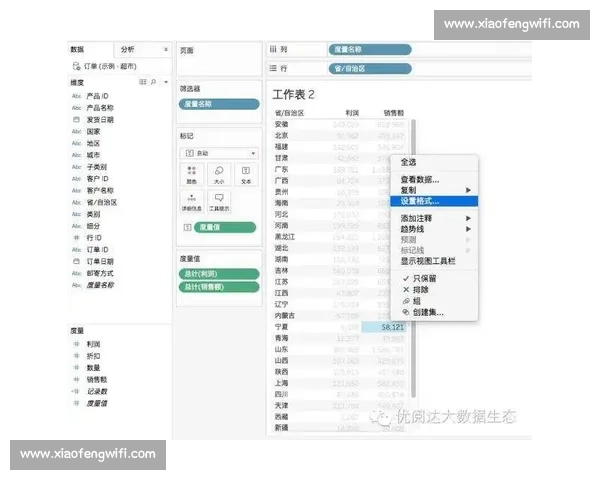Click the 安徽 row label
600x480 pixels.
pyautogui.click(x=281, y=124)
